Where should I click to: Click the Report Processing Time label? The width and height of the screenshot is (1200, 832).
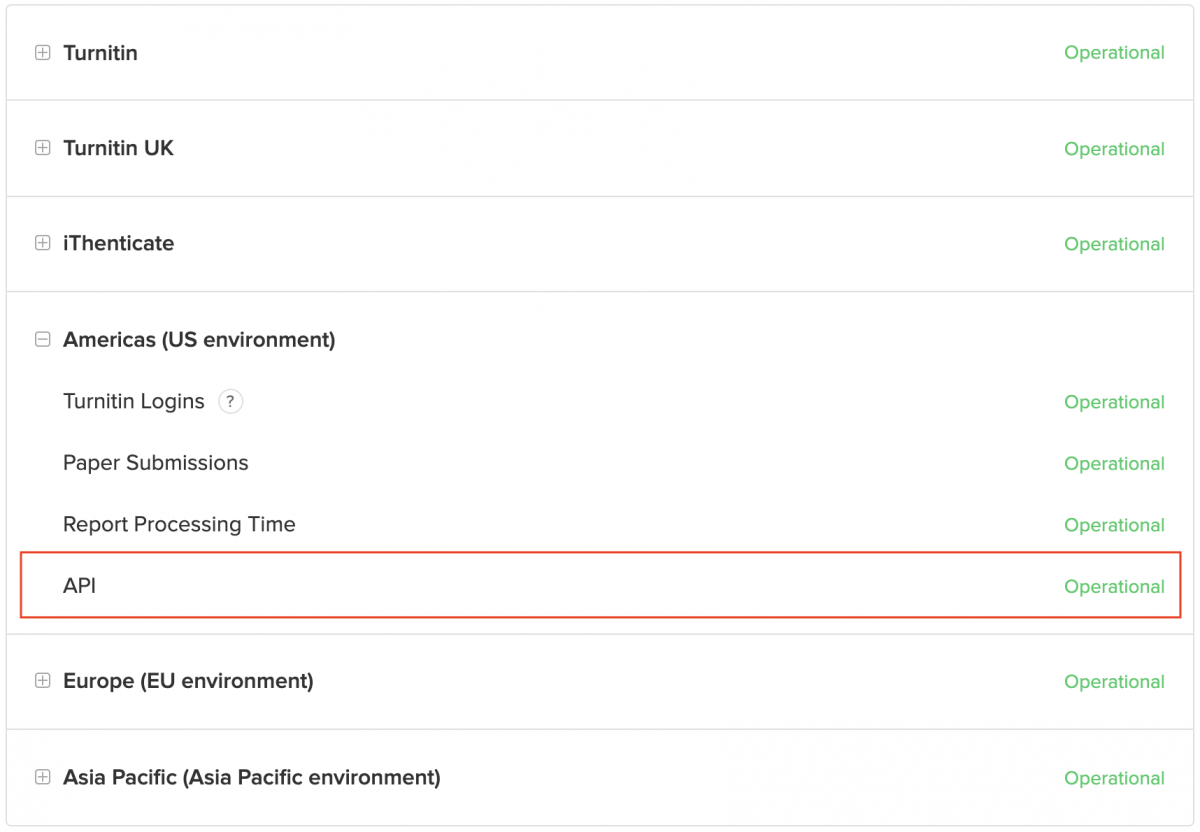(x=179, y=525)
